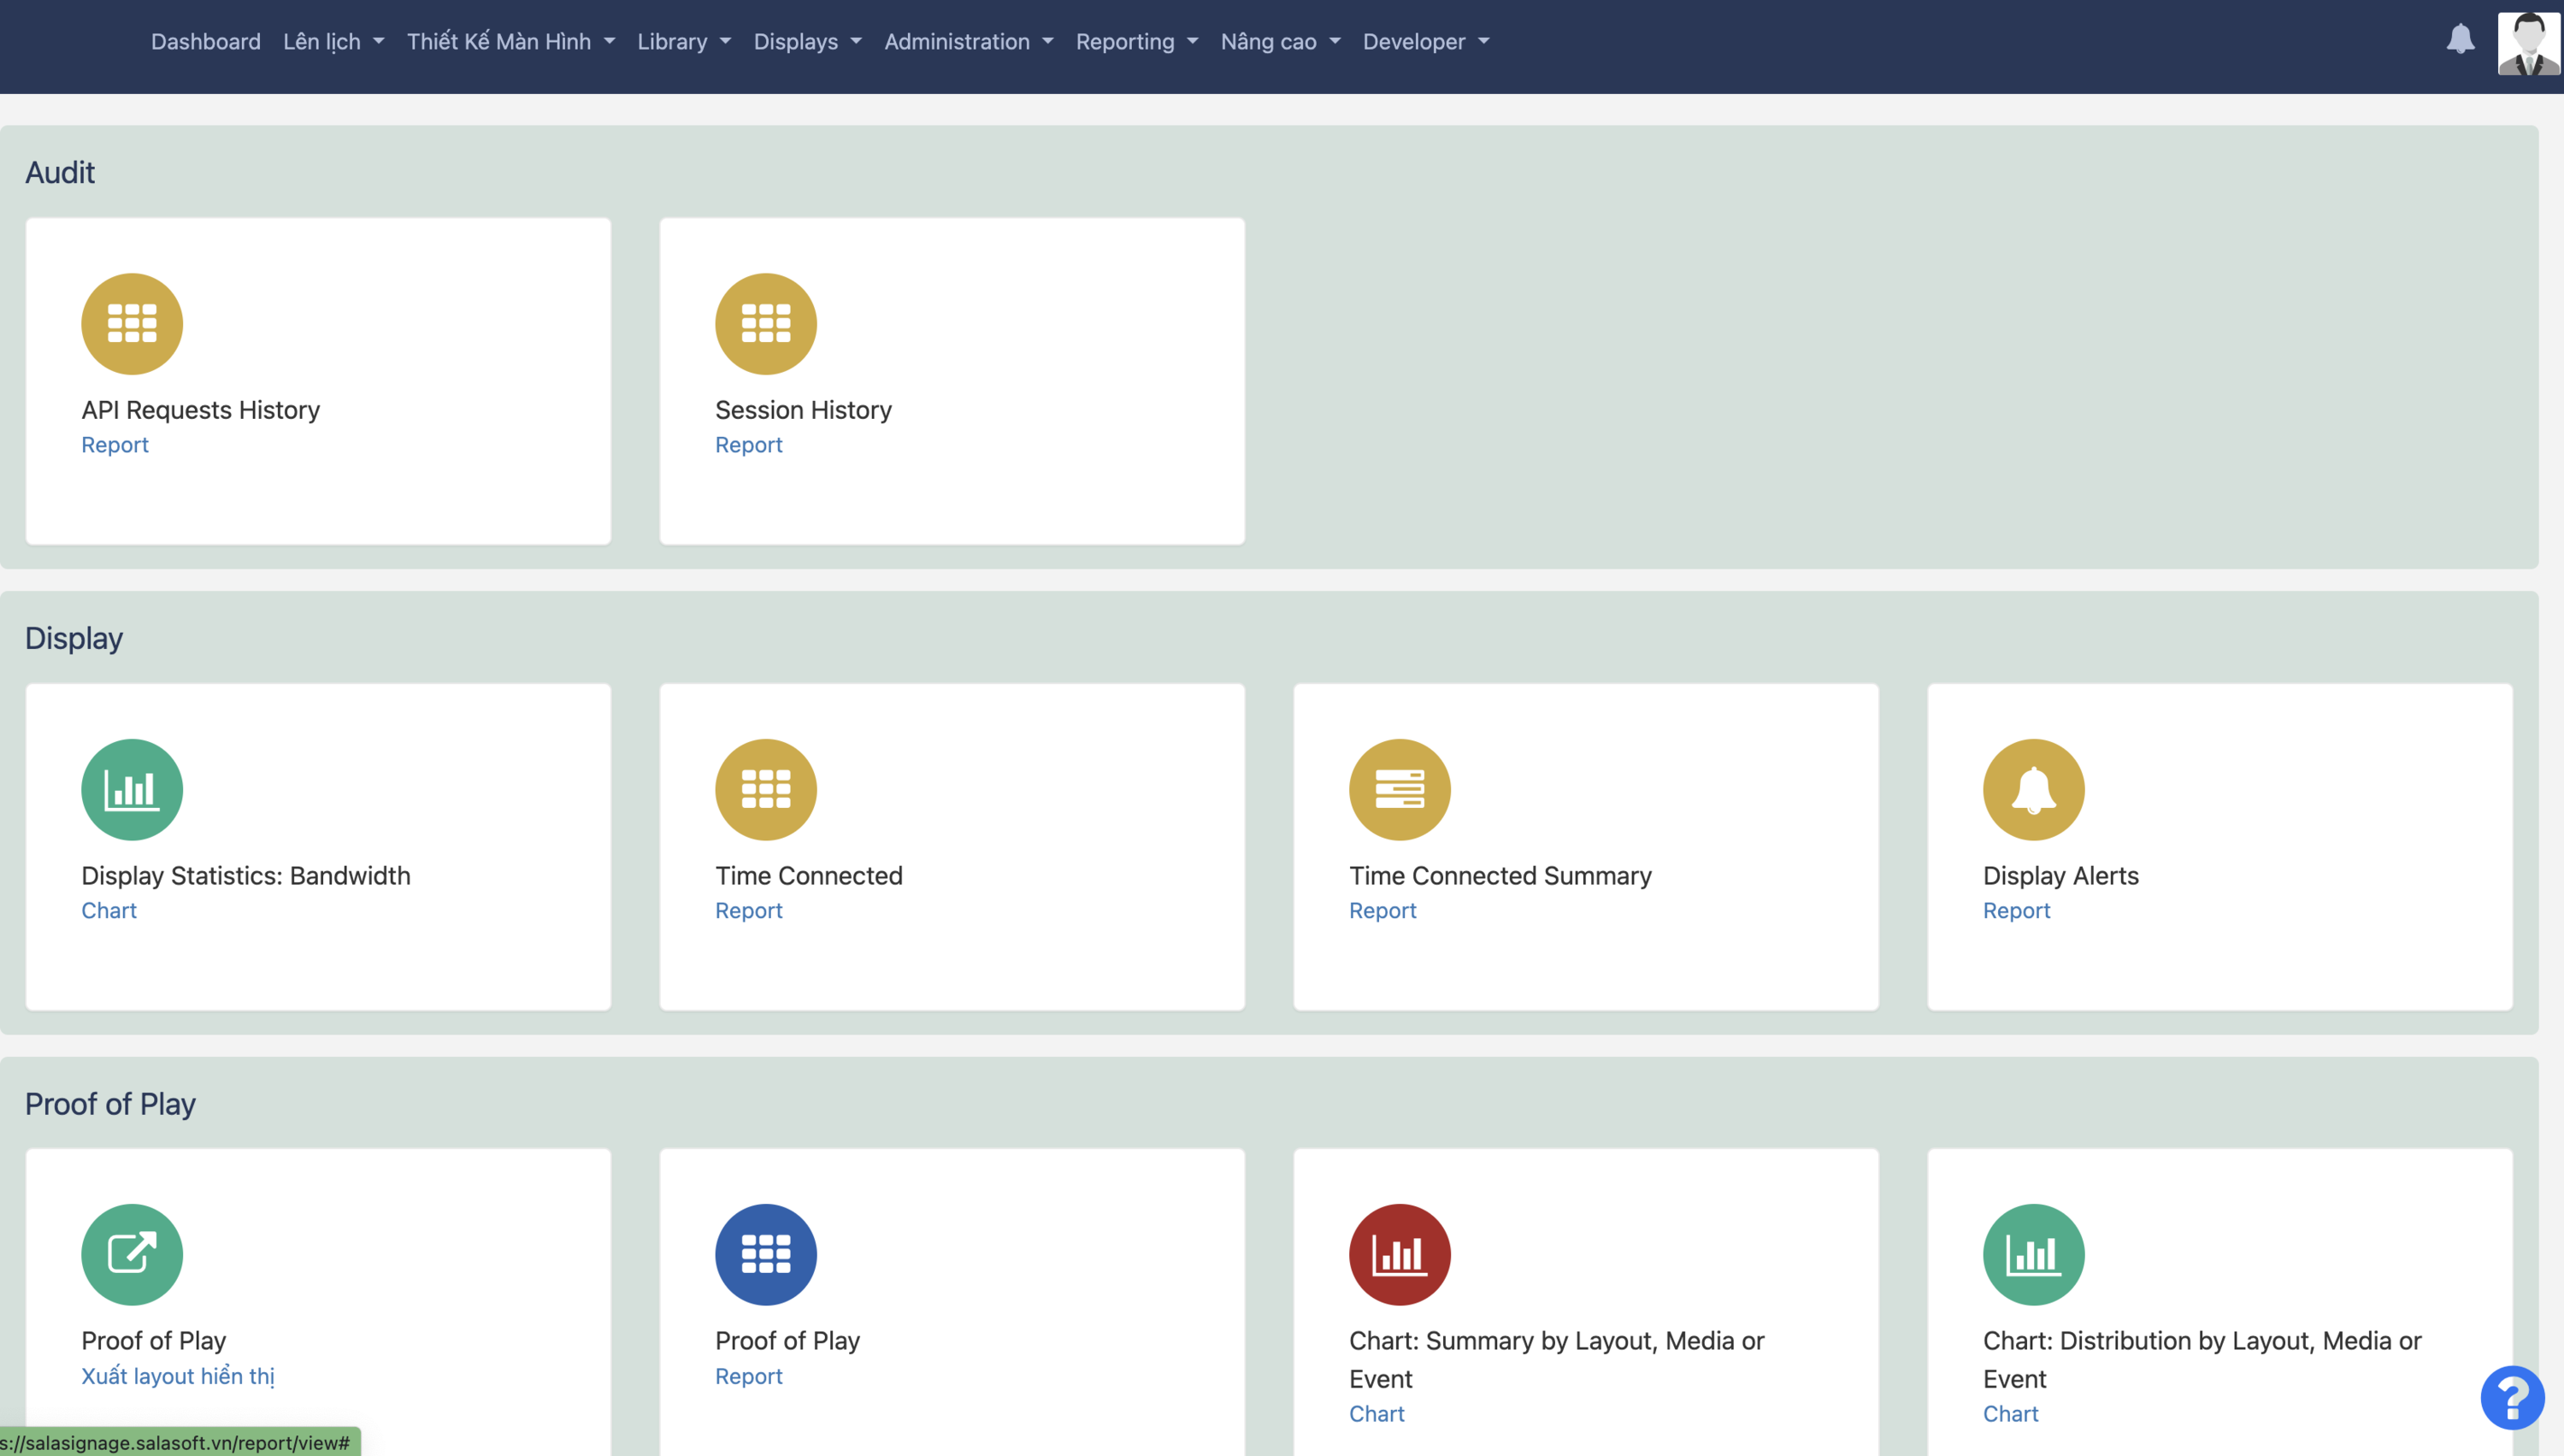The height and width of the screenshot is (1456, 2564).
Task: Open the Developer menu
Action: pyautogui.click(x=1425, y=42)
